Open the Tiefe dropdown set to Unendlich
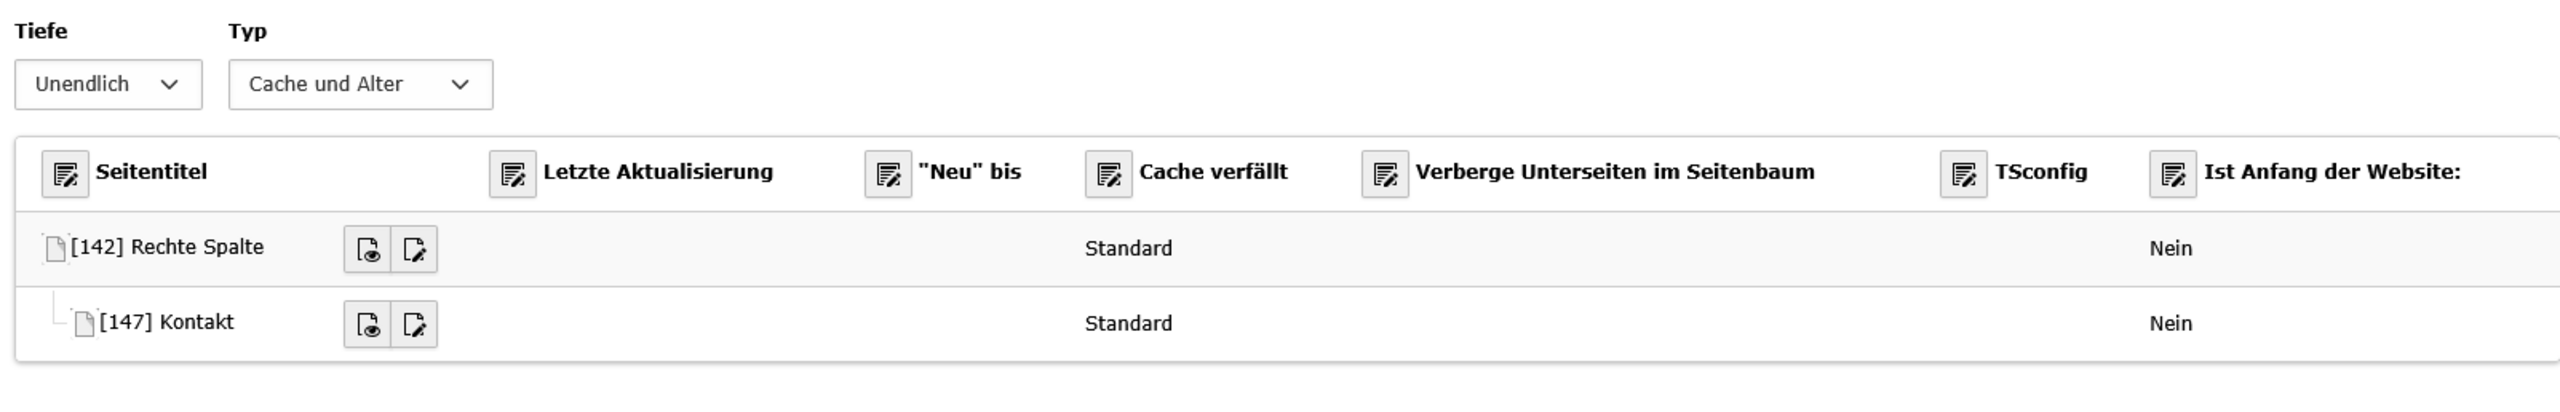The image size is (2560, 412). click(108, 84)
